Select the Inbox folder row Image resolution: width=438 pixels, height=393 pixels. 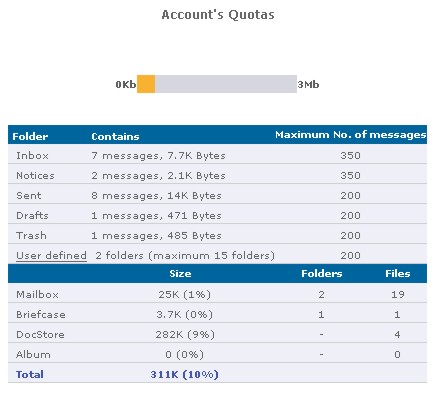pos(217,155)
